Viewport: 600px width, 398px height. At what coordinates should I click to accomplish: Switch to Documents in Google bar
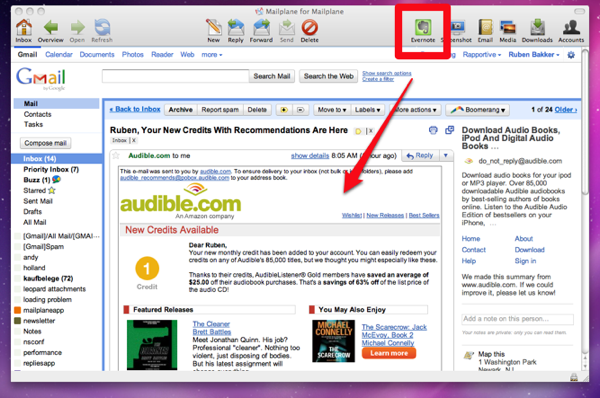tap(97, 55)
